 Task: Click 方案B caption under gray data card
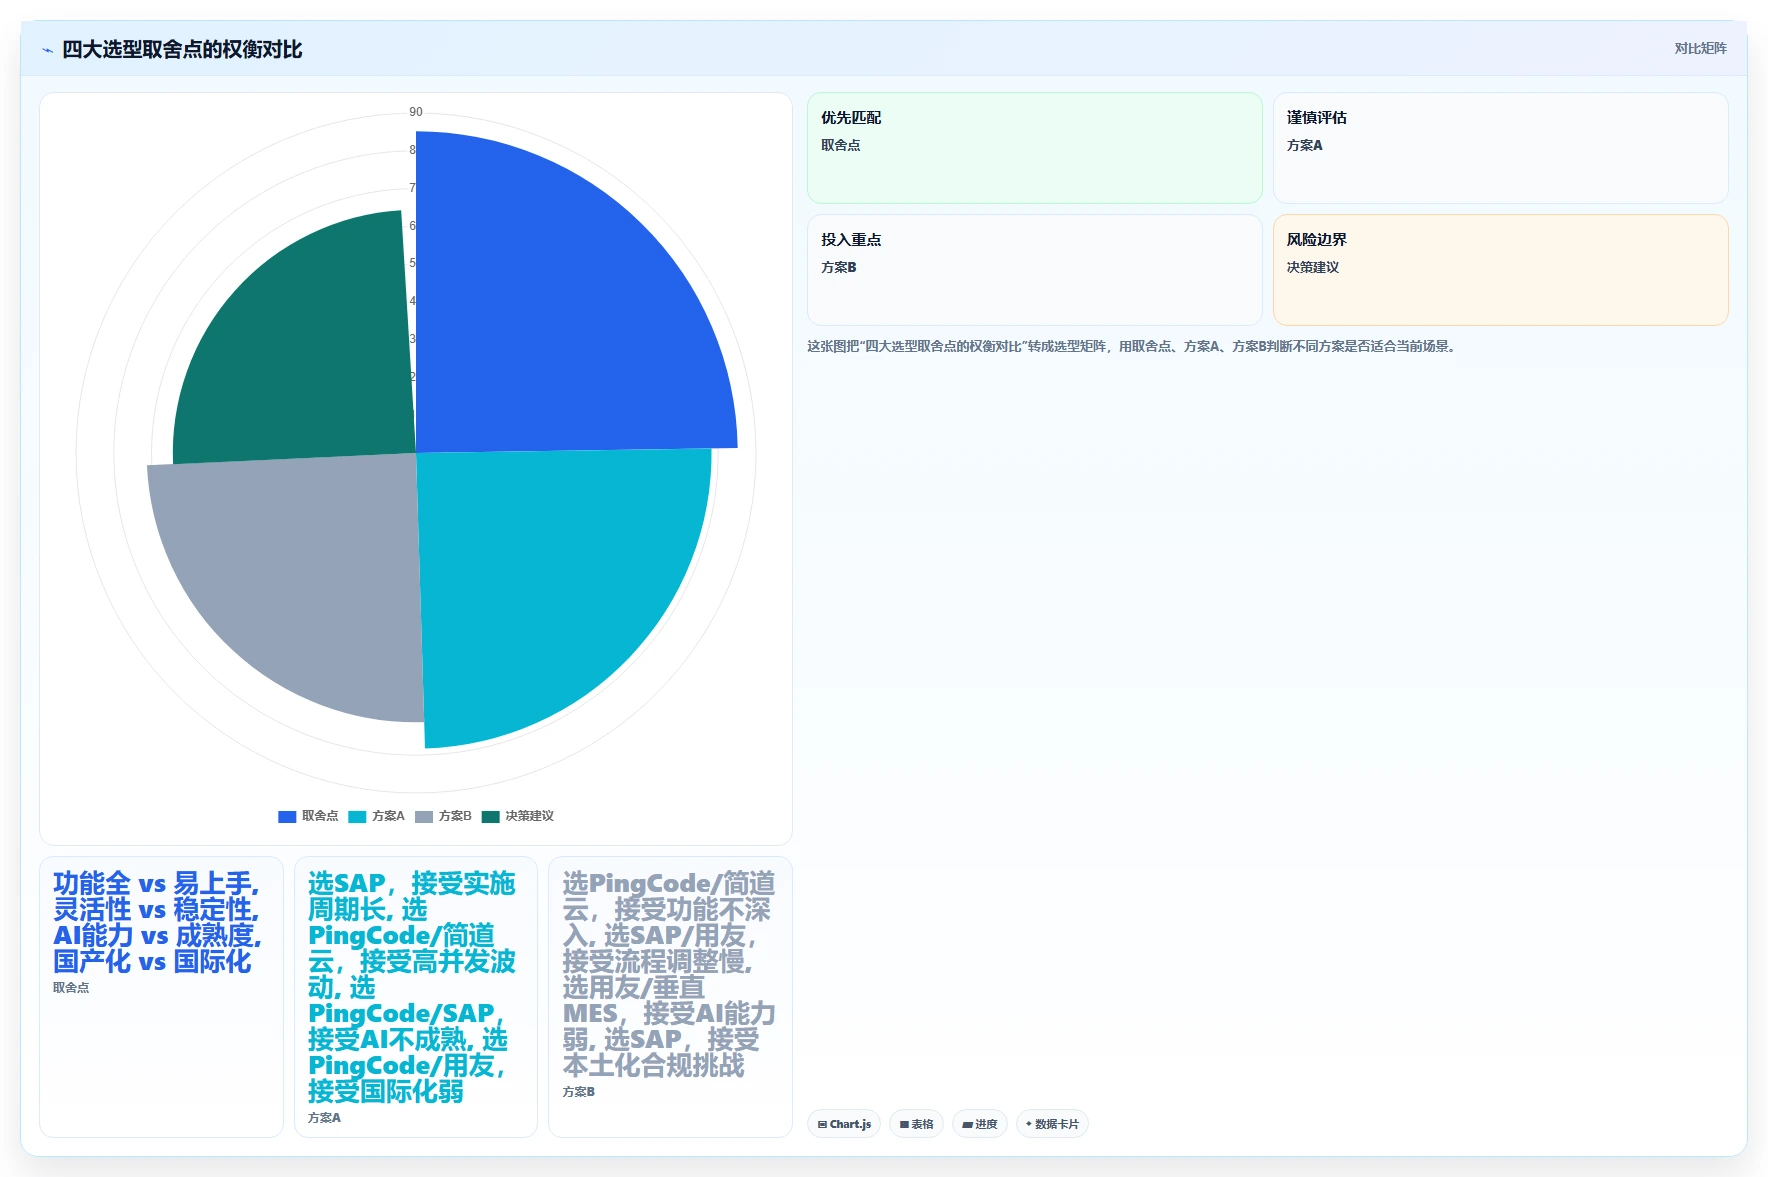tap(578, 1091)
